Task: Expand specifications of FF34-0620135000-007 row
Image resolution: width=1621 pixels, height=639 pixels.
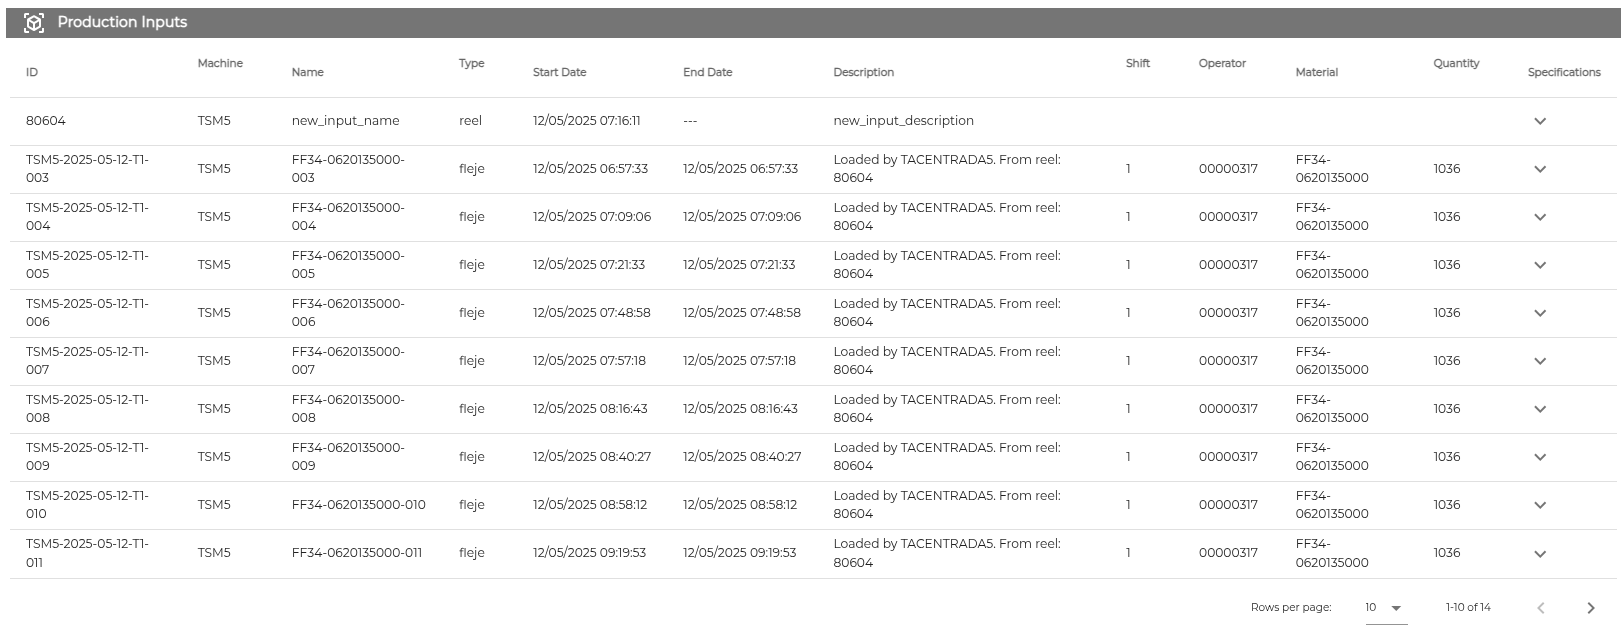Action: (x=1540, y=361)
